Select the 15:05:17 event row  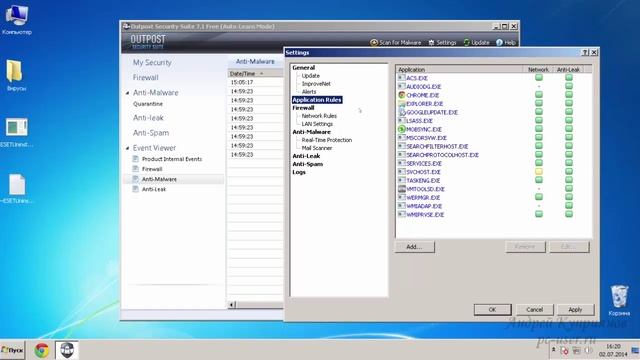coord(256,82)
